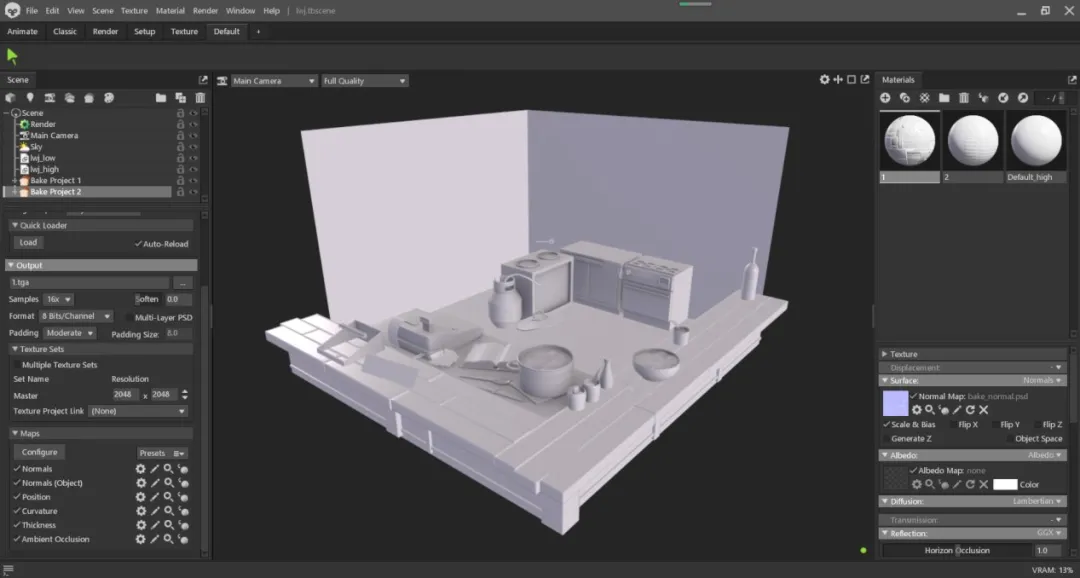Delete the selected material using trash icon
Viewport: 1080px width, 578px height.
964,98
